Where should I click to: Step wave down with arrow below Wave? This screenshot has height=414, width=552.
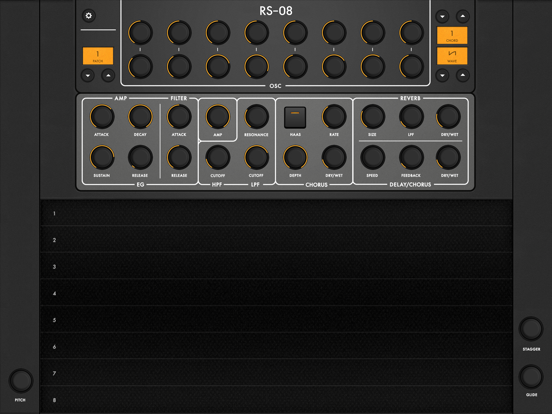tap(442, 75)
